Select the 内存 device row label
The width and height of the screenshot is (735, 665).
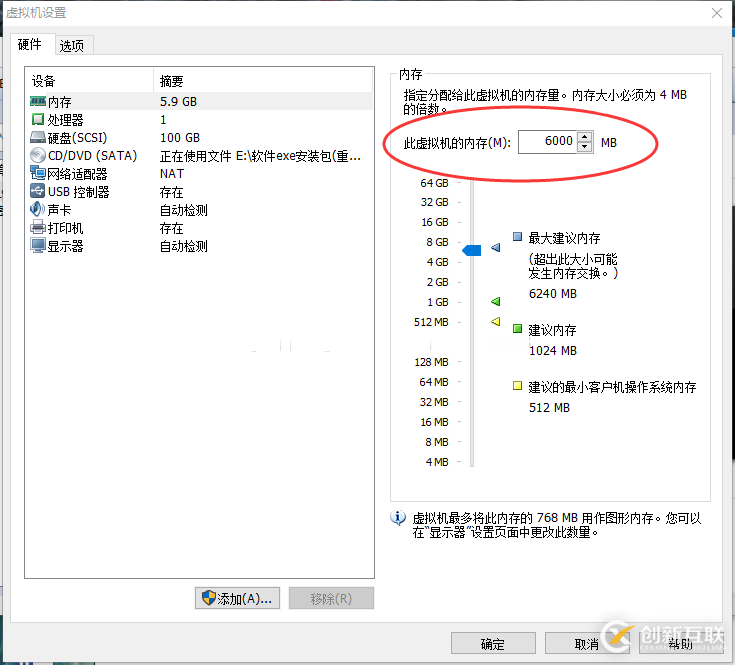tap(60, 102)
